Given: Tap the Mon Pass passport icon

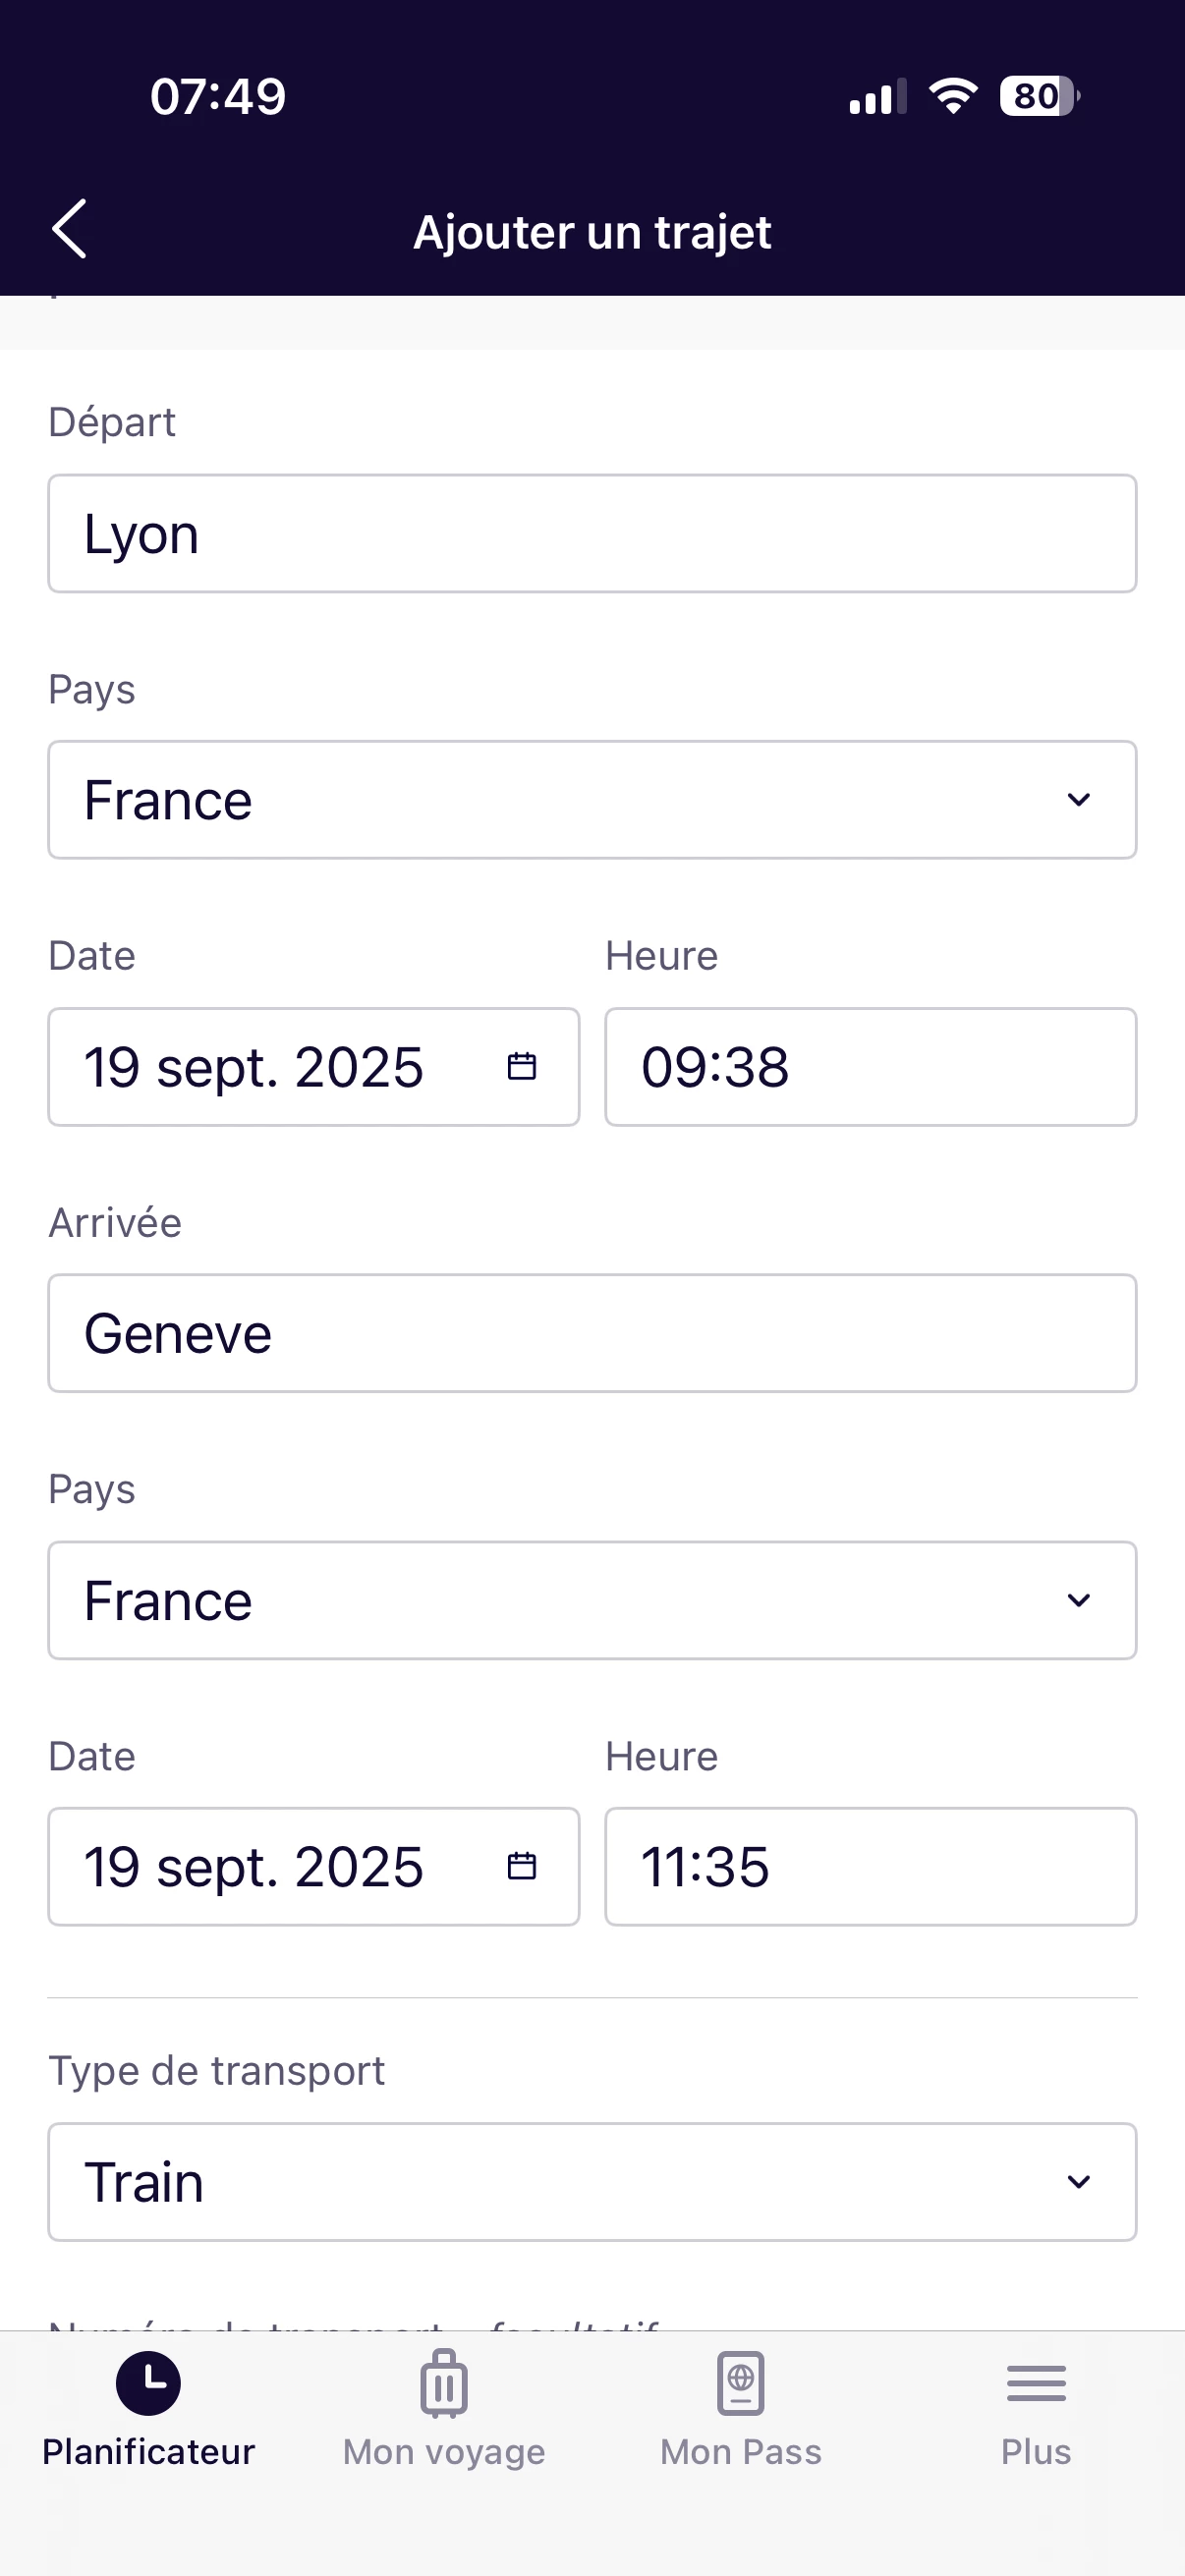Looking at the screenshot, I should pos(741,2383).
